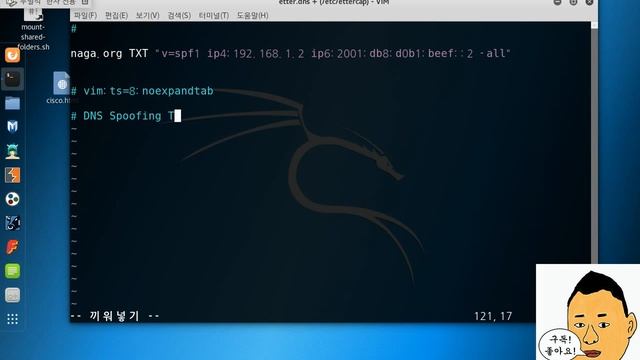Show all applications grid icon
Viewport: 640px width, 360px height.
tap(12, 319)
